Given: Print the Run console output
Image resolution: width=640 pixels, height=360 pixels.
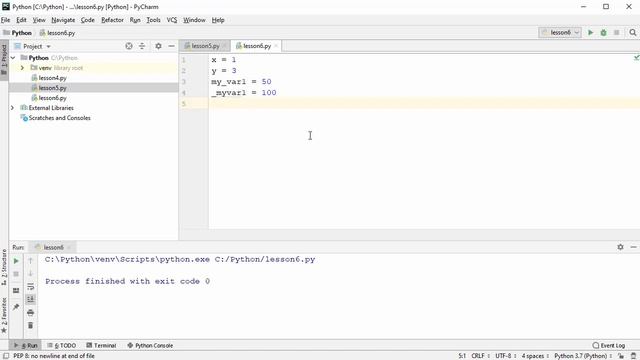Looking at the screenshot, I should click(x=30, y=313).
